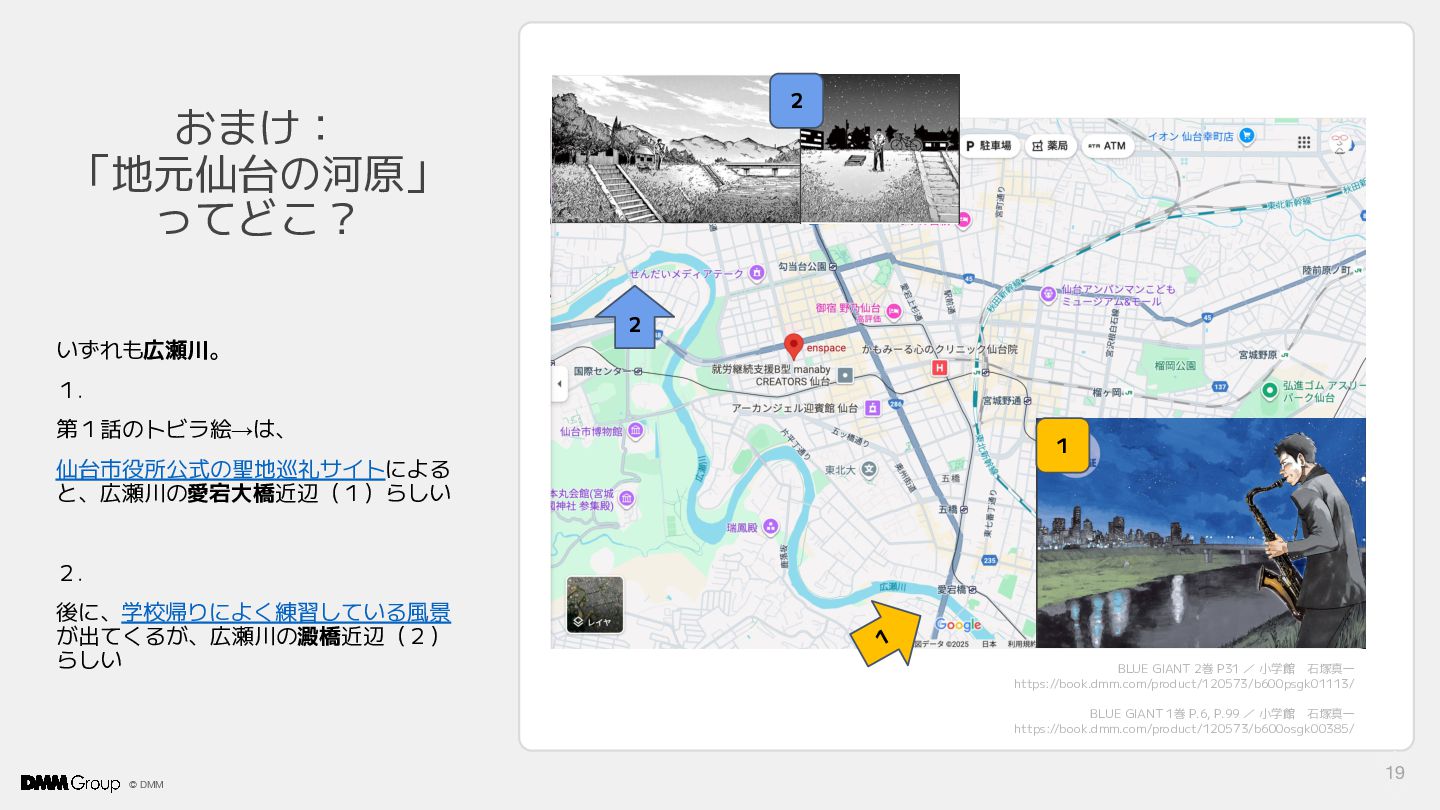Select the ATM filter chip

click(x=1107, y=146)
